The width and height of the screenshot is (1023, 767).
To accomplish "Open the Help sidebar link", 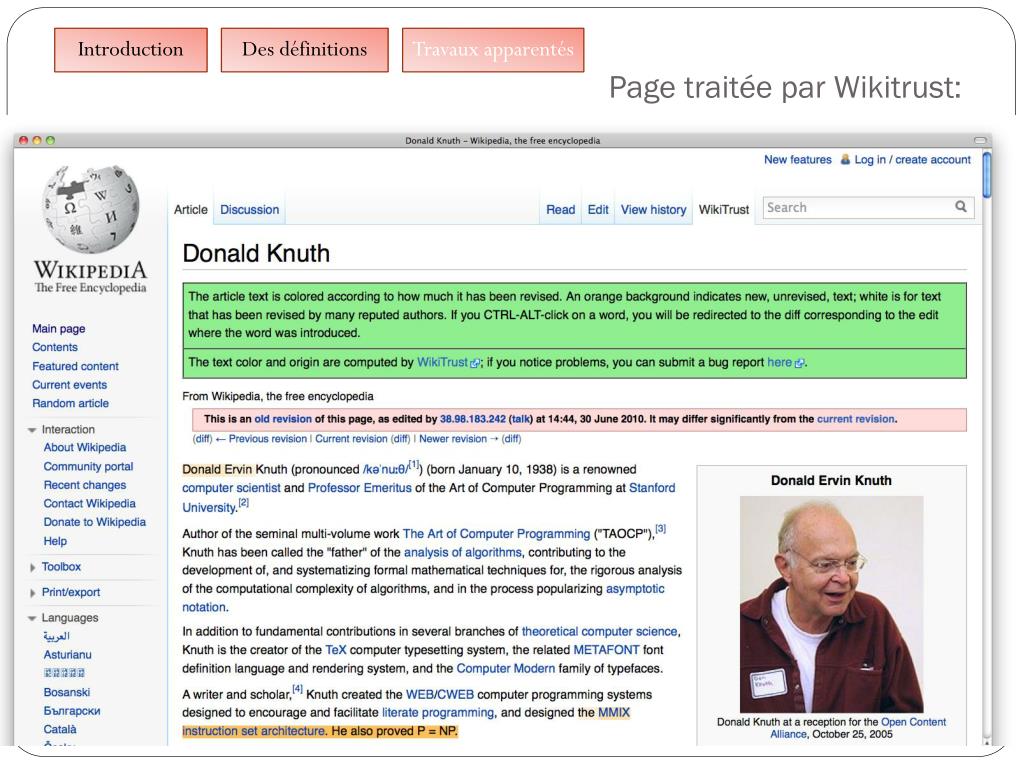I will [x=55, y=541].
